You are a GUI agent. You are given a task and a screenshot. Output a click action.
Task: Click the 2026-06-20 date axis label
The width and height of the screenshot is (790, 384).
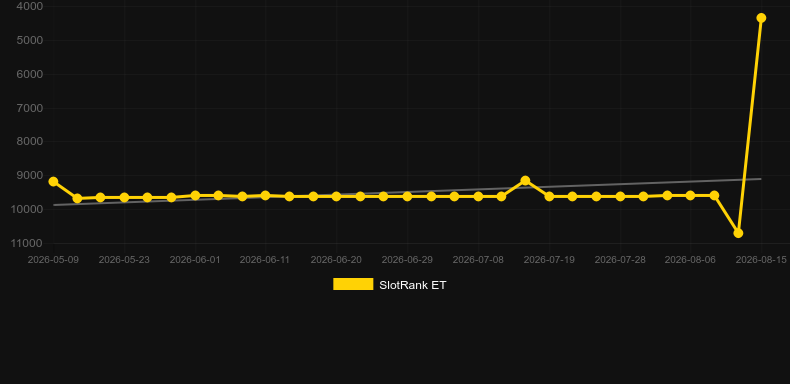pos(336,260)
